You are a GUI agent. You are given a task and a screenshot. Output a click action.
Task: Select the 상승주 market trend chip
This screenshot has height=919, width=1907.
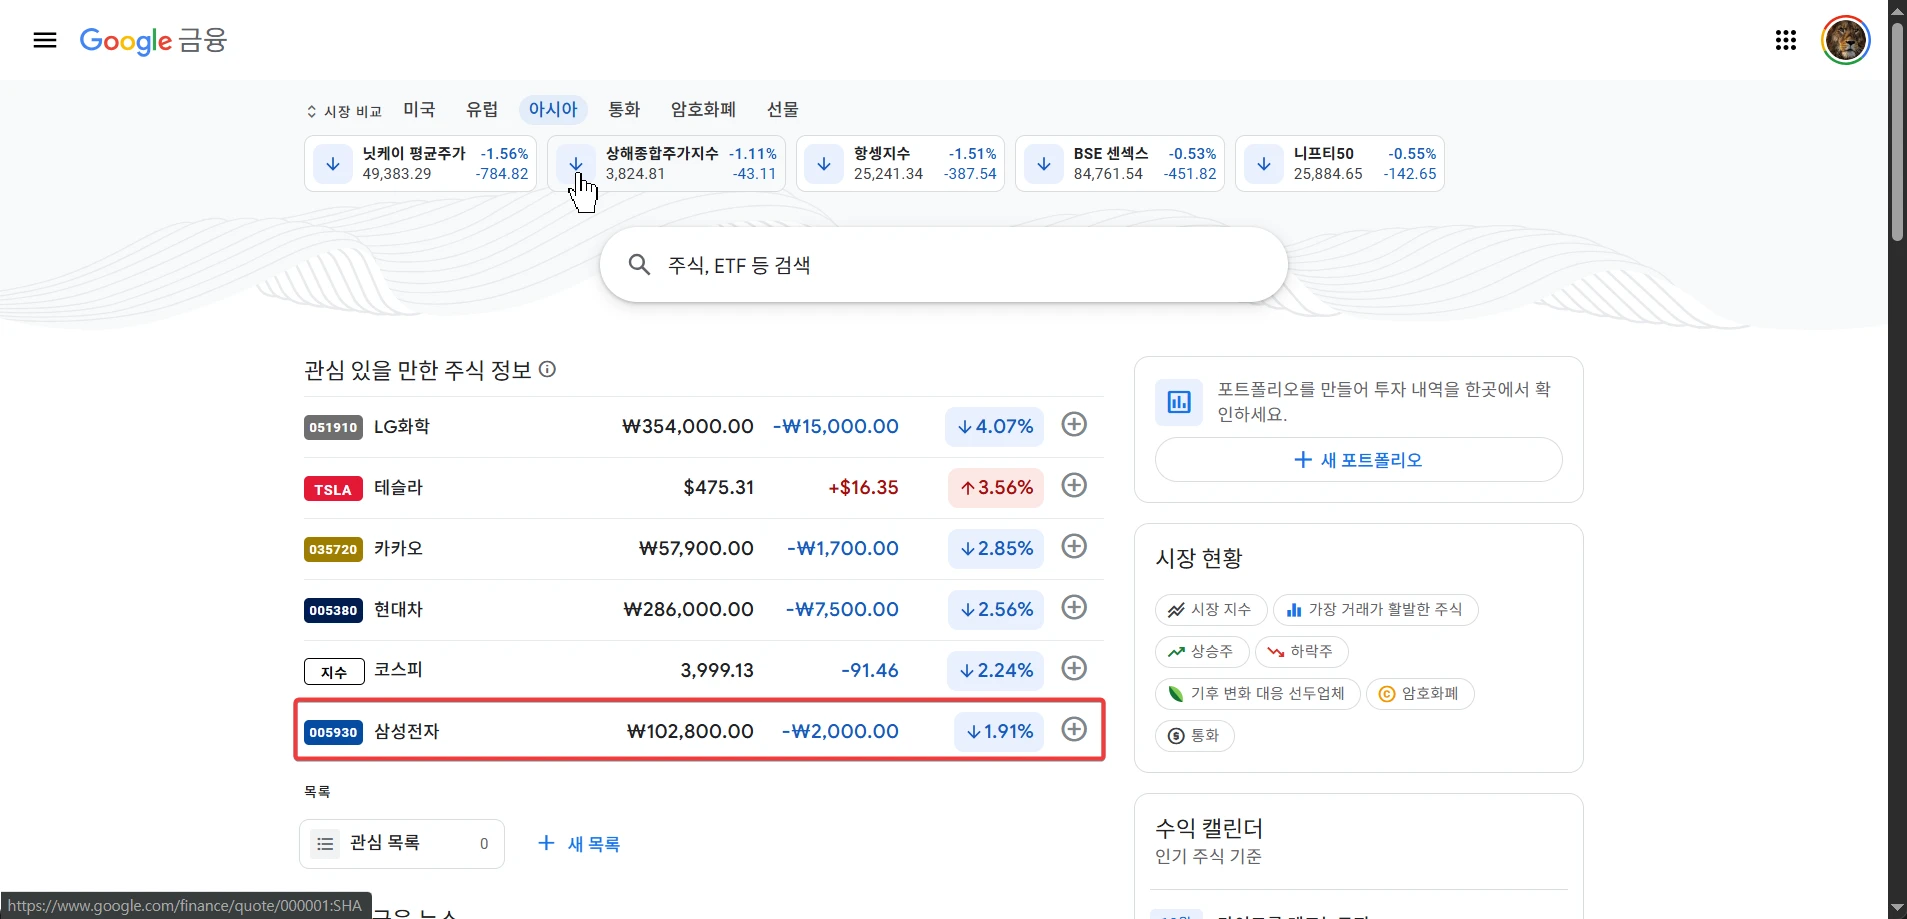tap(1201, 652)
